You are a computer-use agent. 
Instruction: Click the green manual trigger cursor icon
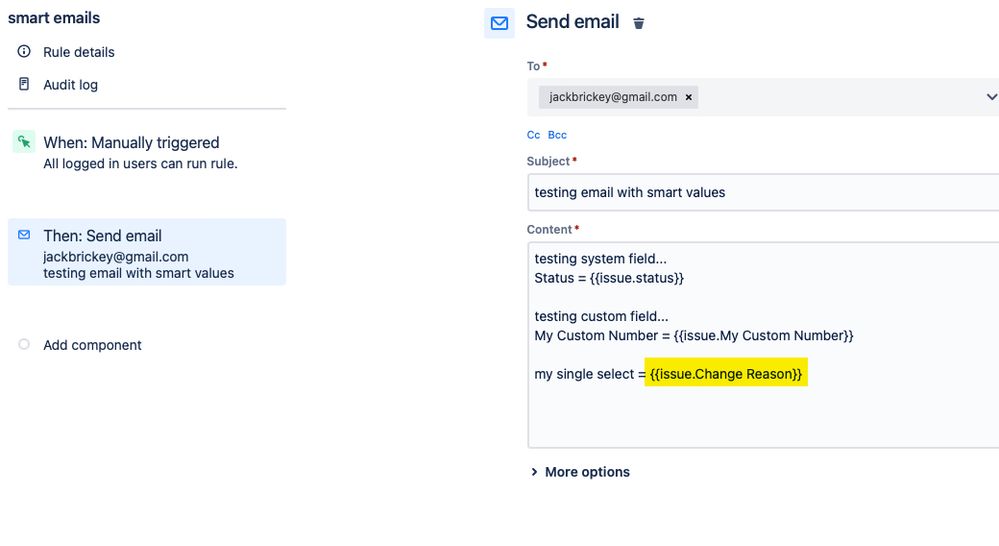coord(24,141)
